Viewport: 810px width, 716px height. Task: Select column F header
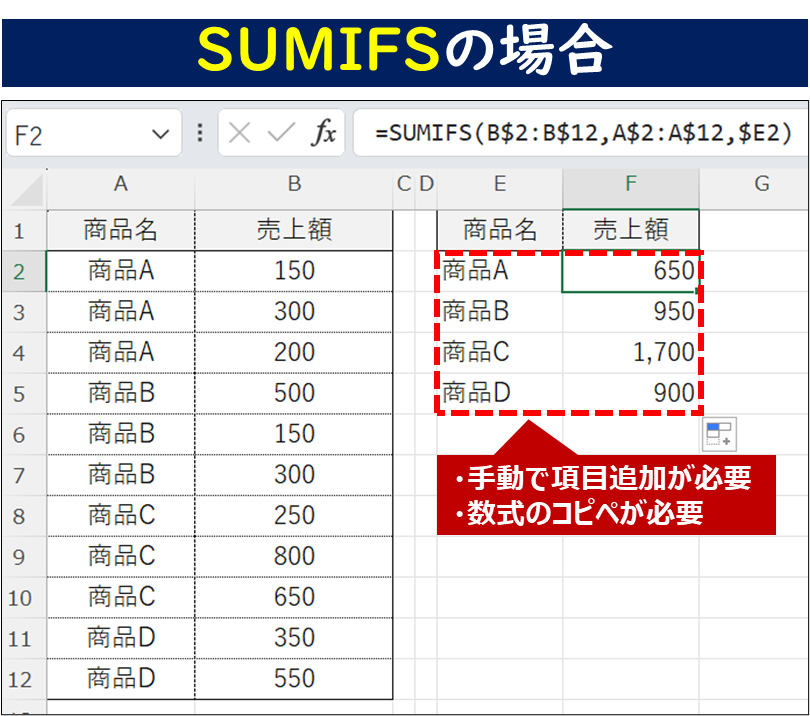630,184
